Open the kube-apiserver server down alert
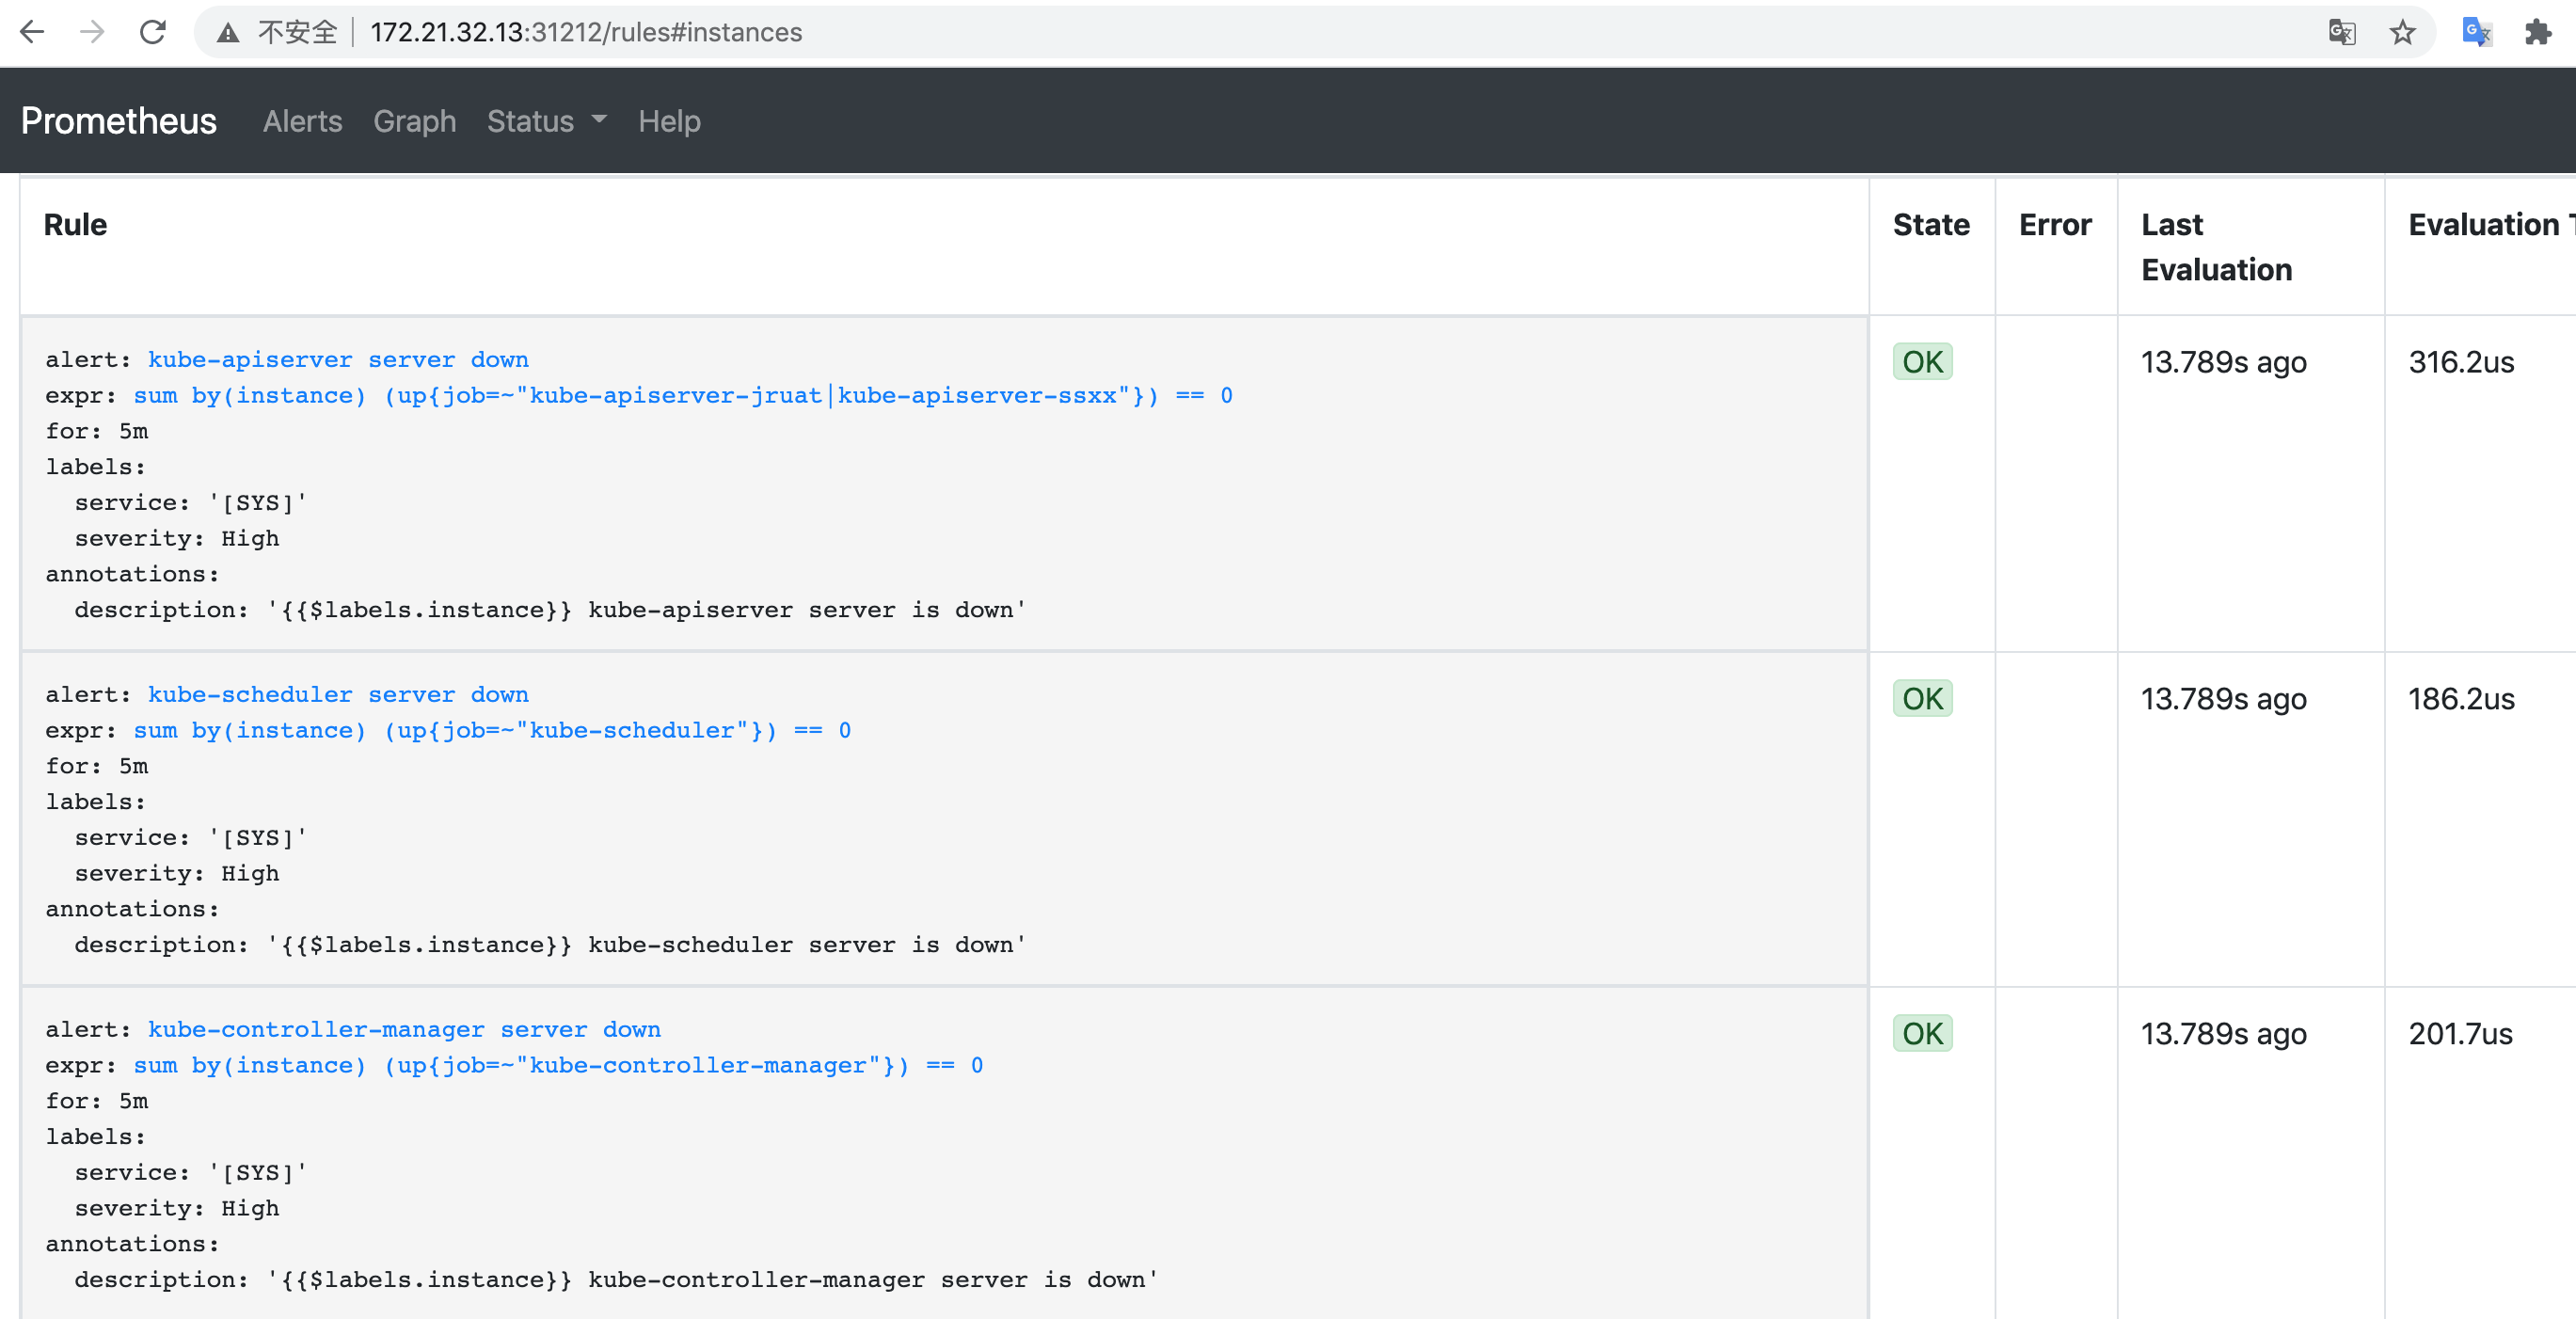The height and width of the screenshot is (1319, 2576). [338, 359]
